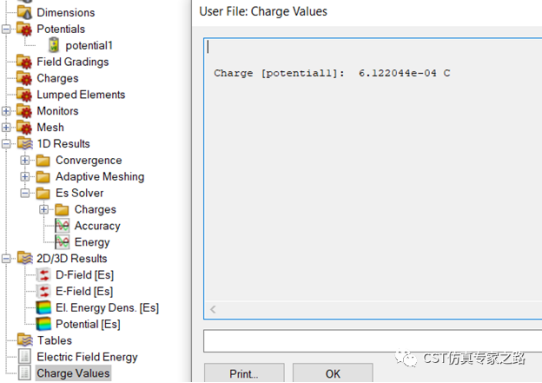Collapse the Potentials tree node
The image size is (542, 383).
(6, 29)
